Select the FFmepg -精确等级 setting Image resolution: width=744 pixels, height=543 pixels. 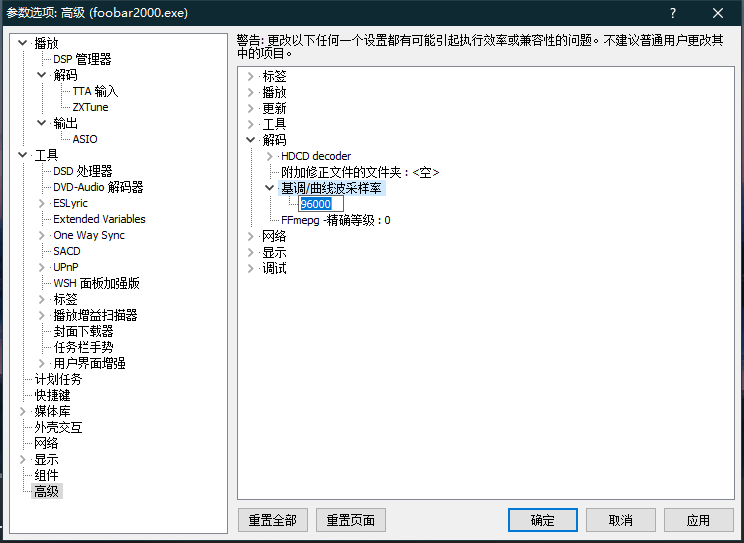coord(335,220)
